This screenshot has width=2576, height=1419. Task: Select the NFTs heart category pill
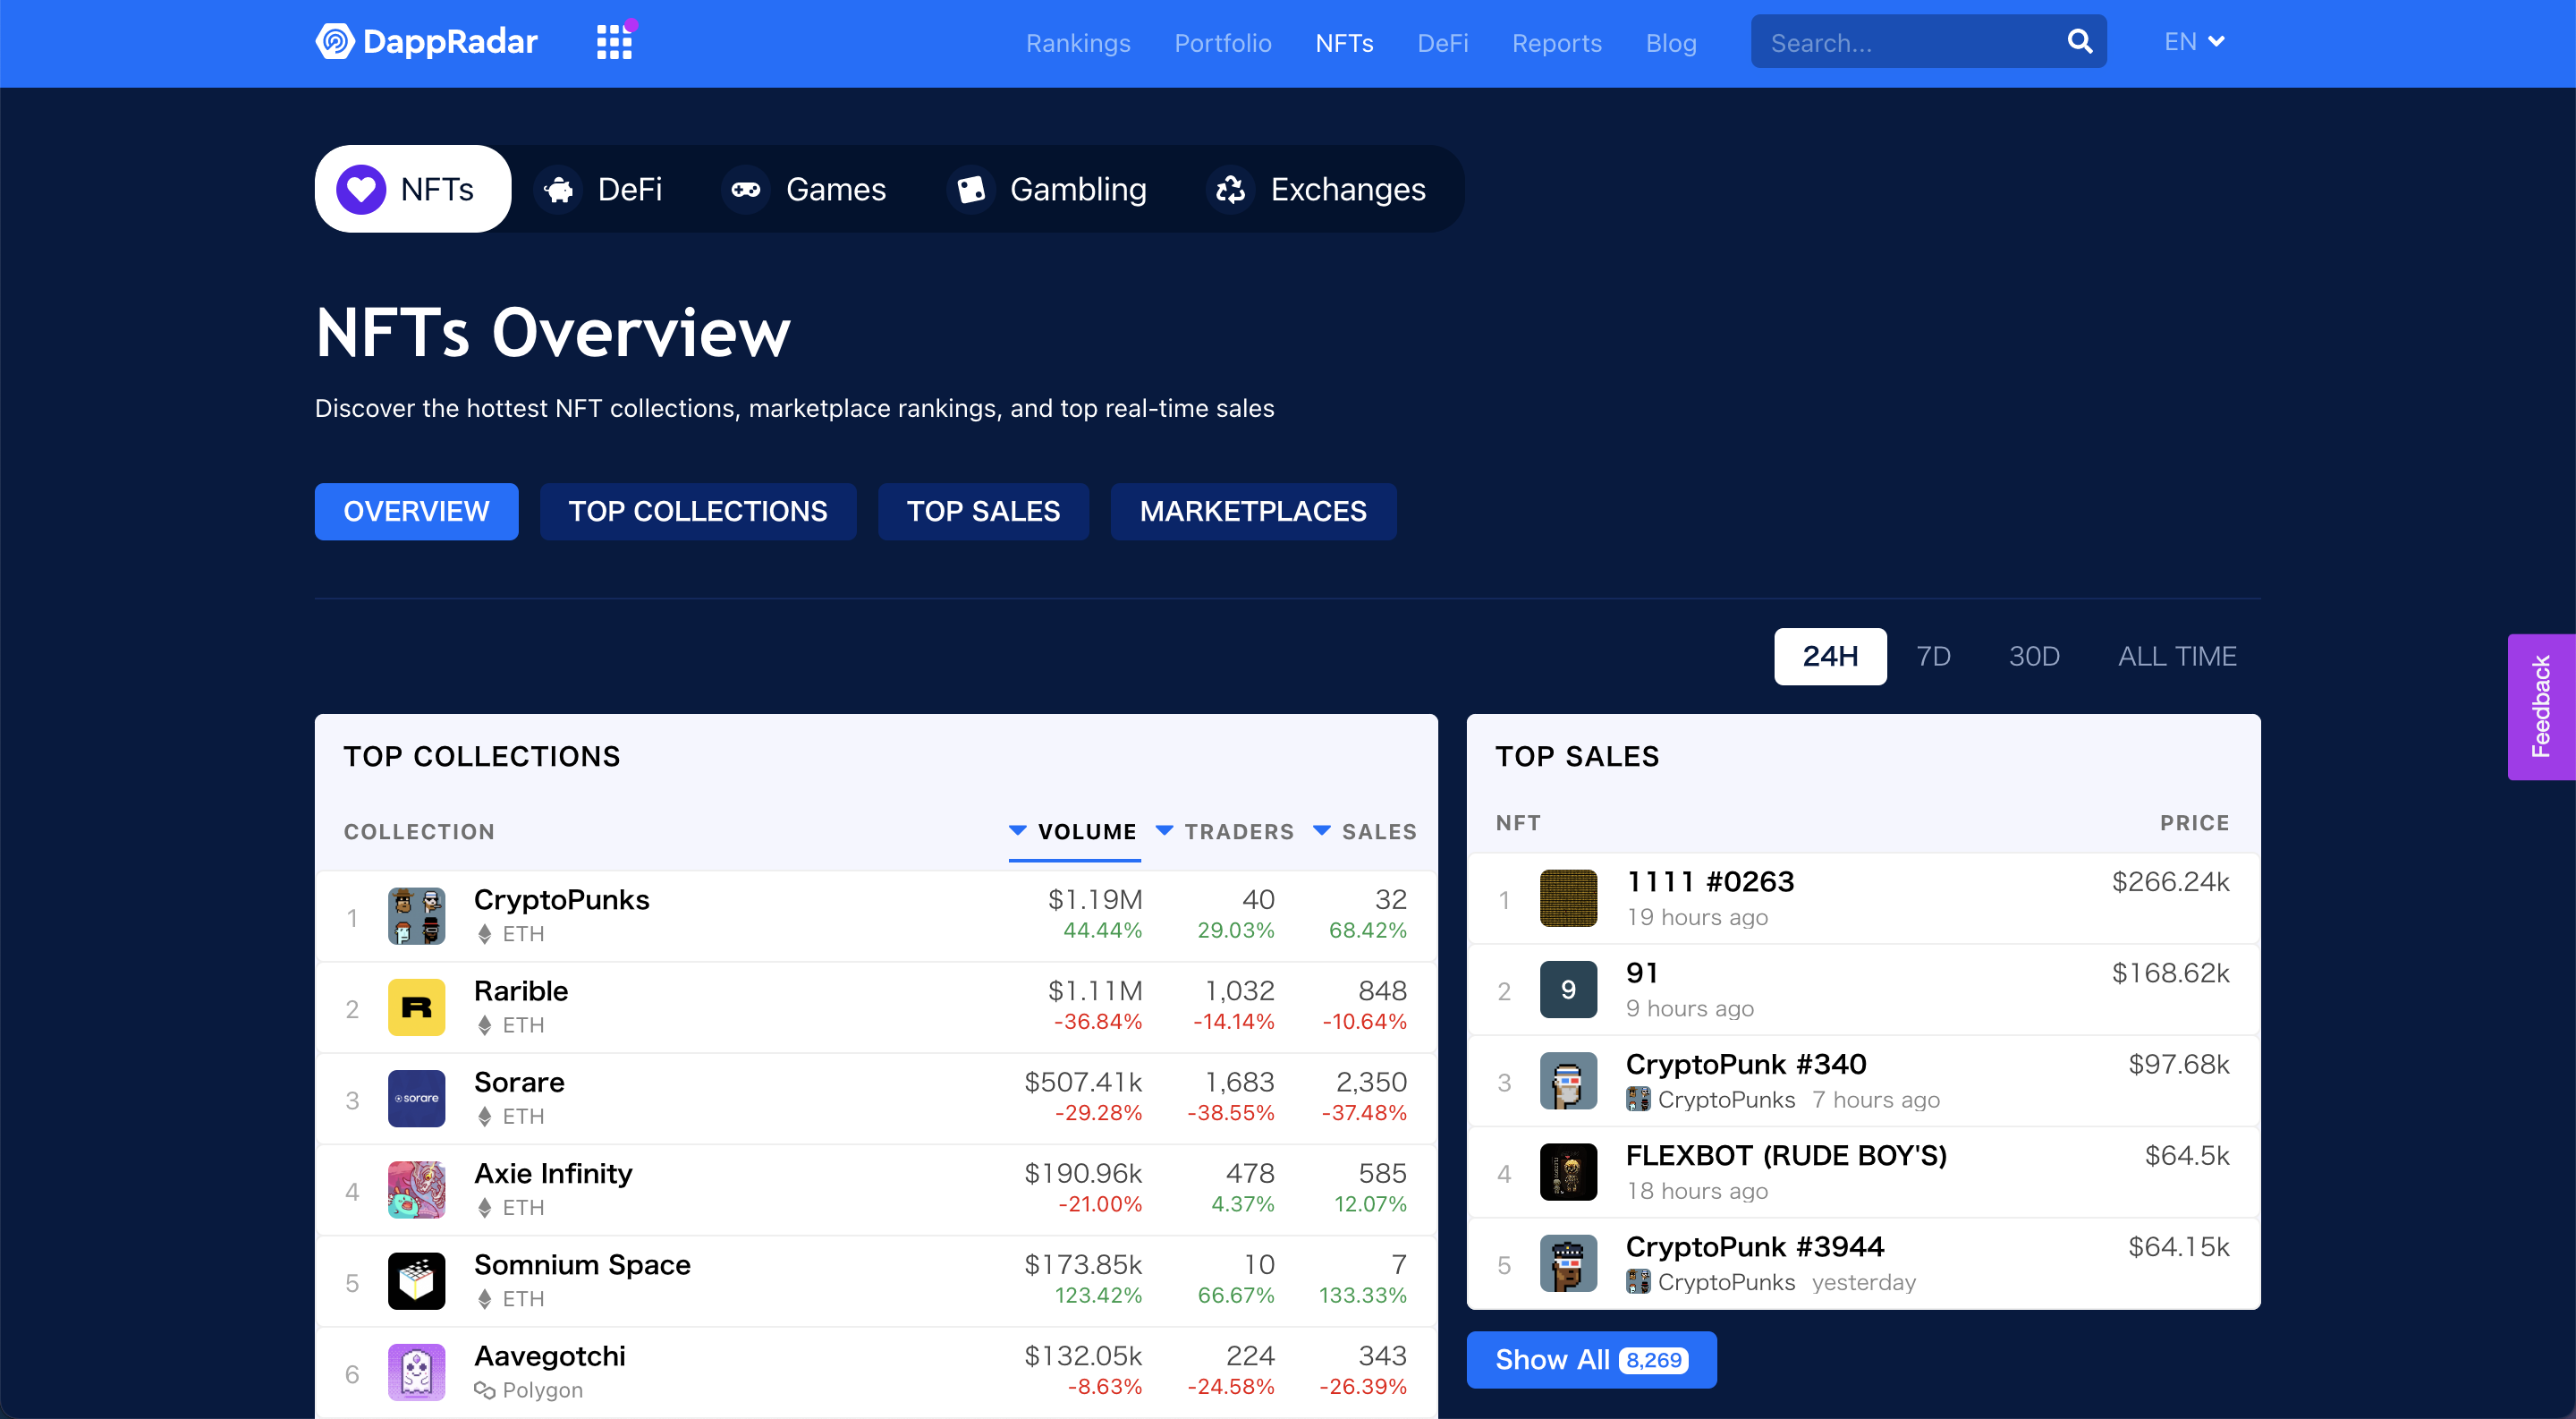(x=412, y=189)
